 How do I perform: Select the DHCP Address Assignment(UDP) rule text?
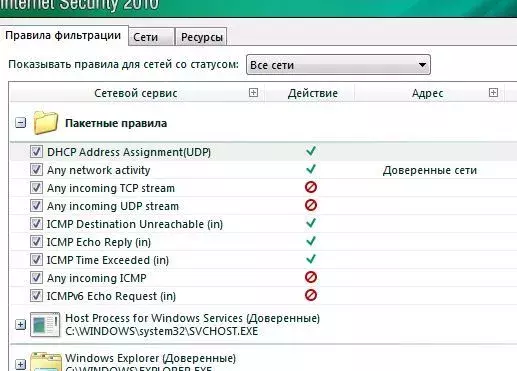tap(129, 152)
